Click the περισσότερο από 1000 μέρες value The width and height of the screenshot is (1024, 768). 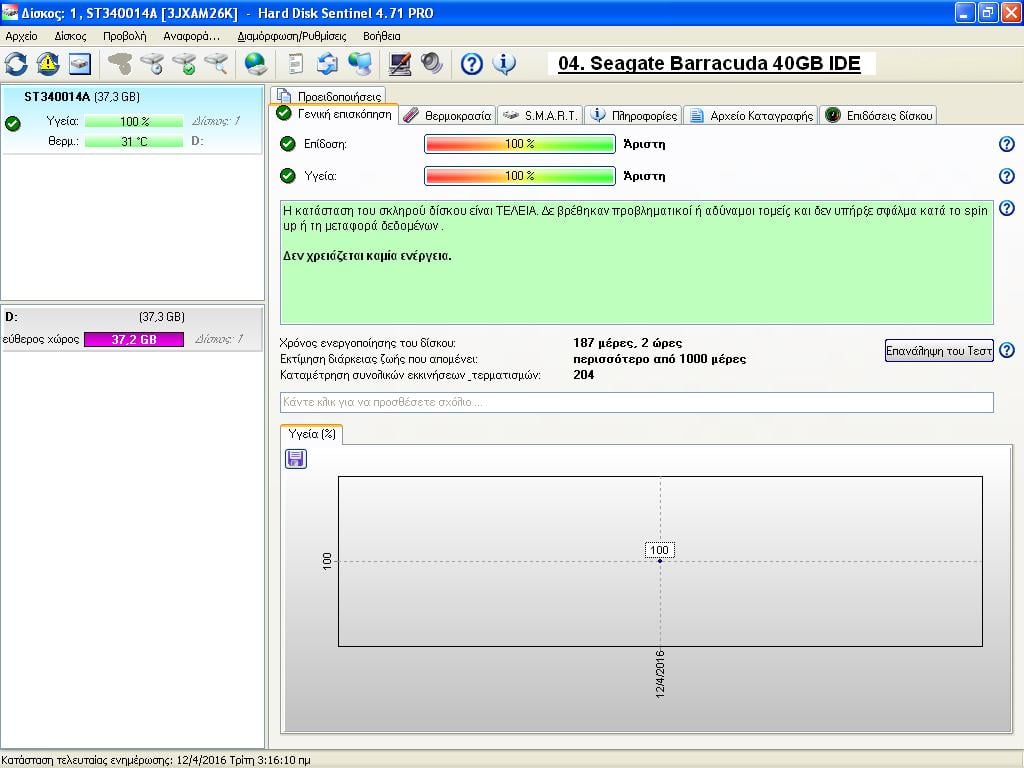tap(660, 359)
